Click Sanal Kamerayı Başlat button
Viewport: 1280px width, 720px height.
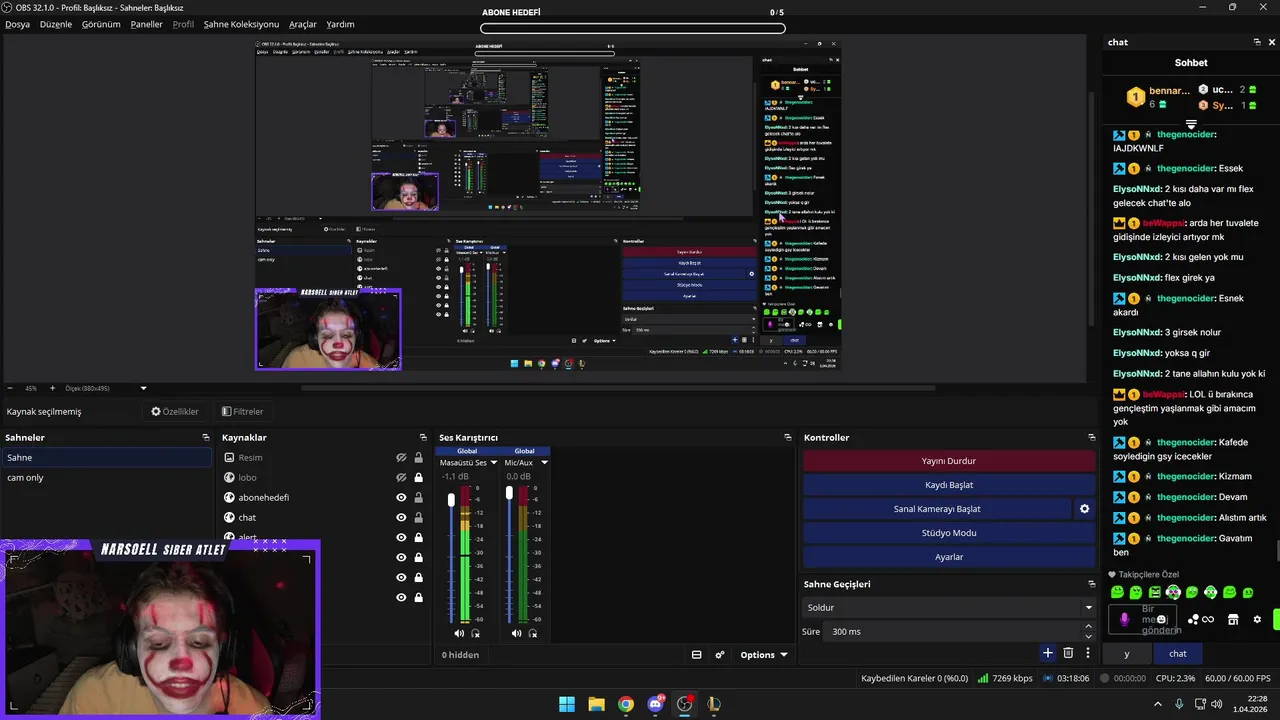[x=937, y=509]
